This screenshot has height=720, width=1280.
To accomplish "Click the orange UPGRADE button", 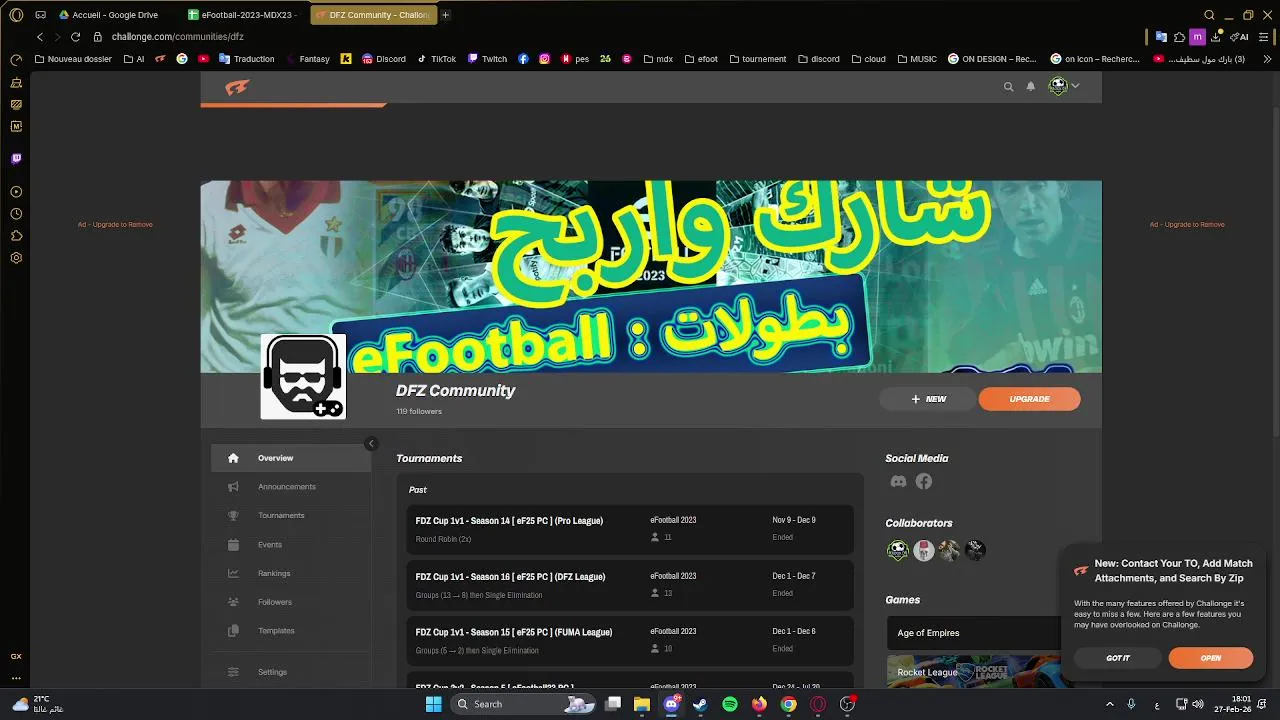I will tap(1029, 399).
